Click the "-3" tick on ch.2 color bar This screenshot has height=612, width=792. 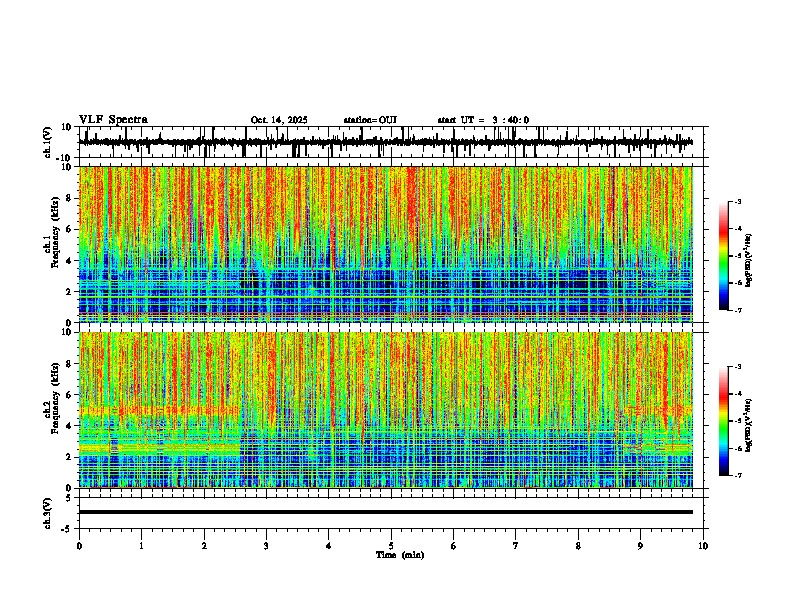738,367
